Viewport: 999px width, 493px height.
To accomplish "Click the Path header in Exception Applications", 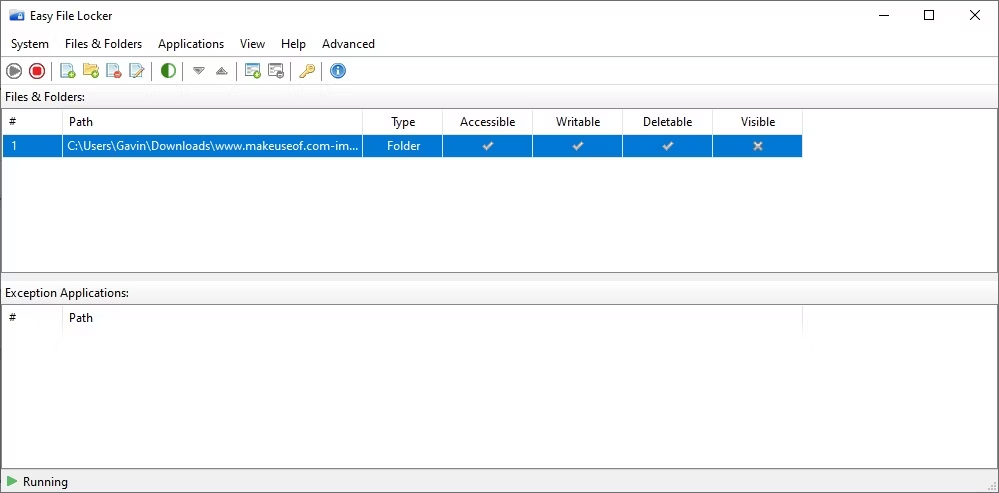I will coord(432,318).
